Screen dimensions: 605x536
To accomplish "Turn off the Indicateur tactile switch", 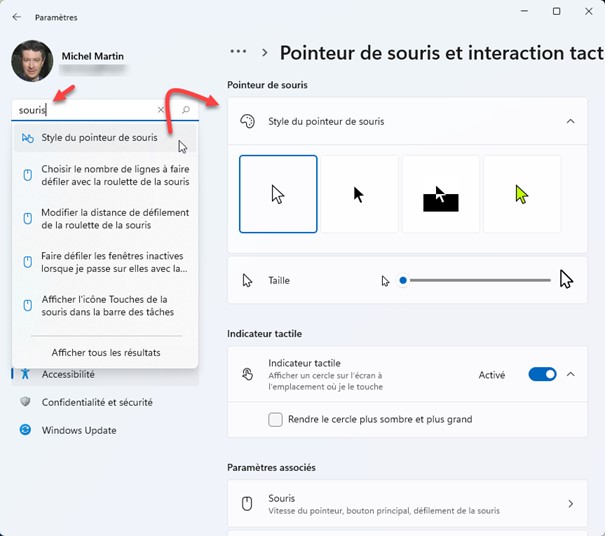I will point(542,374).
